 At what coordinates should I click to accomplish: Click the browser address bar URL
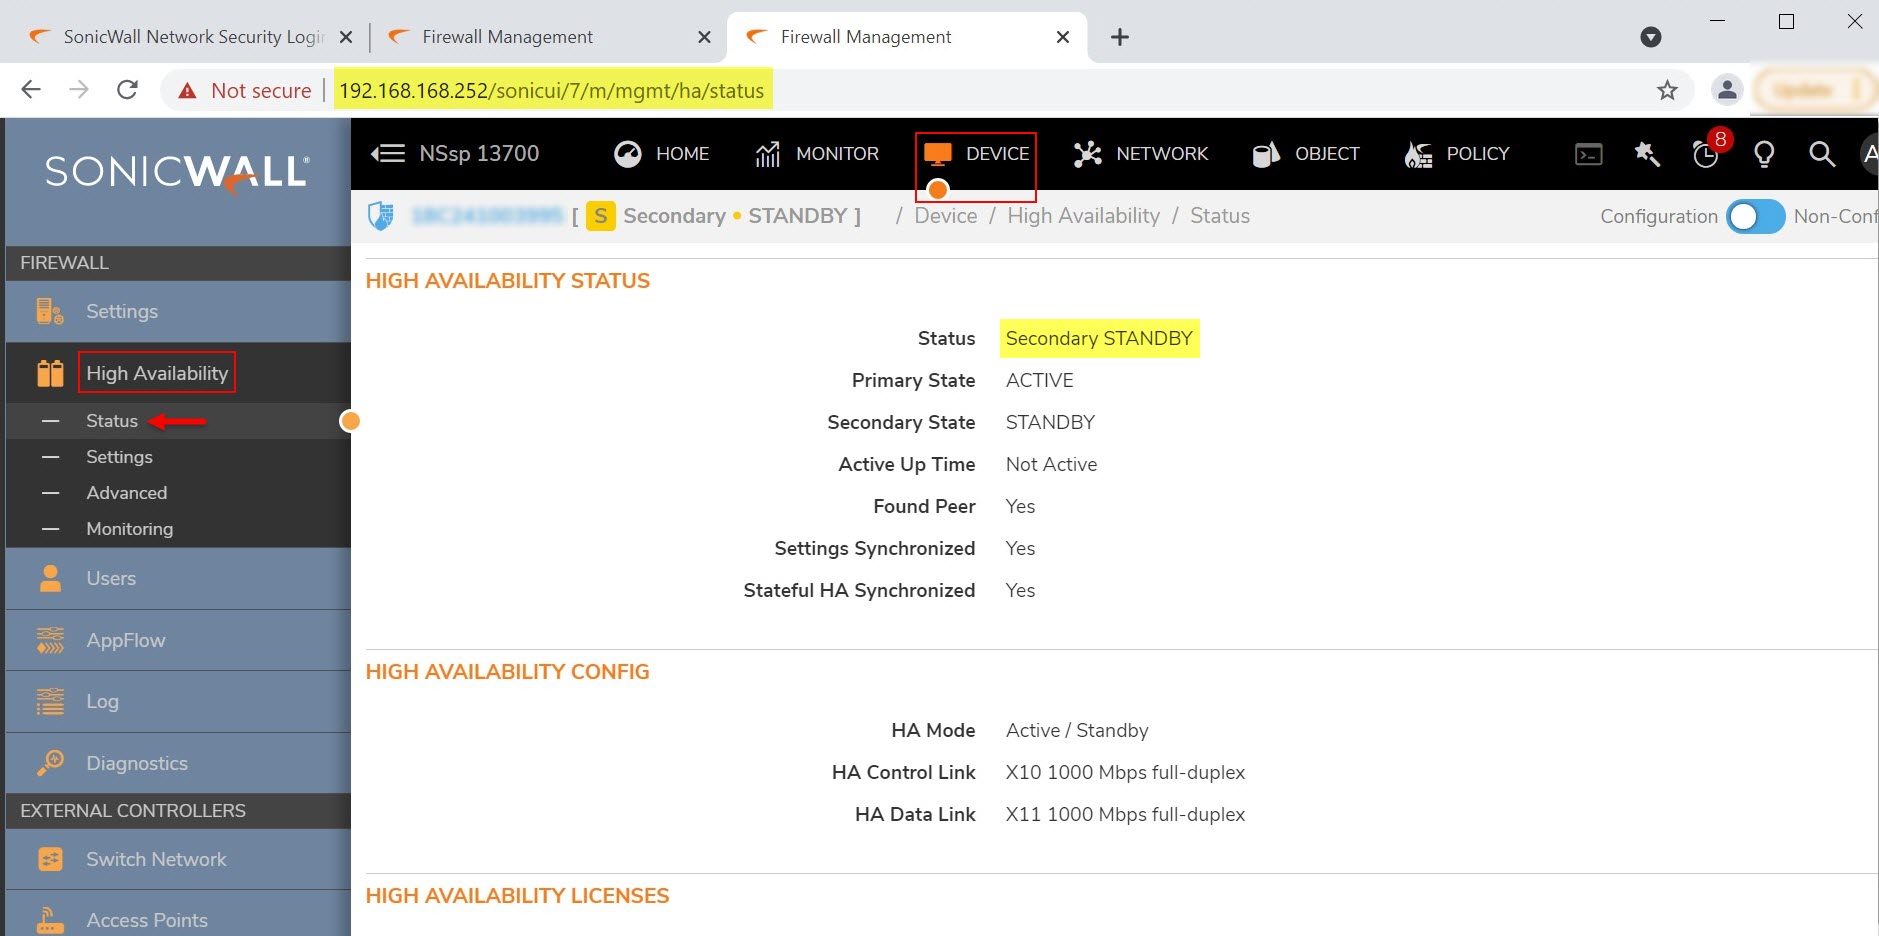tap(551, 91)
